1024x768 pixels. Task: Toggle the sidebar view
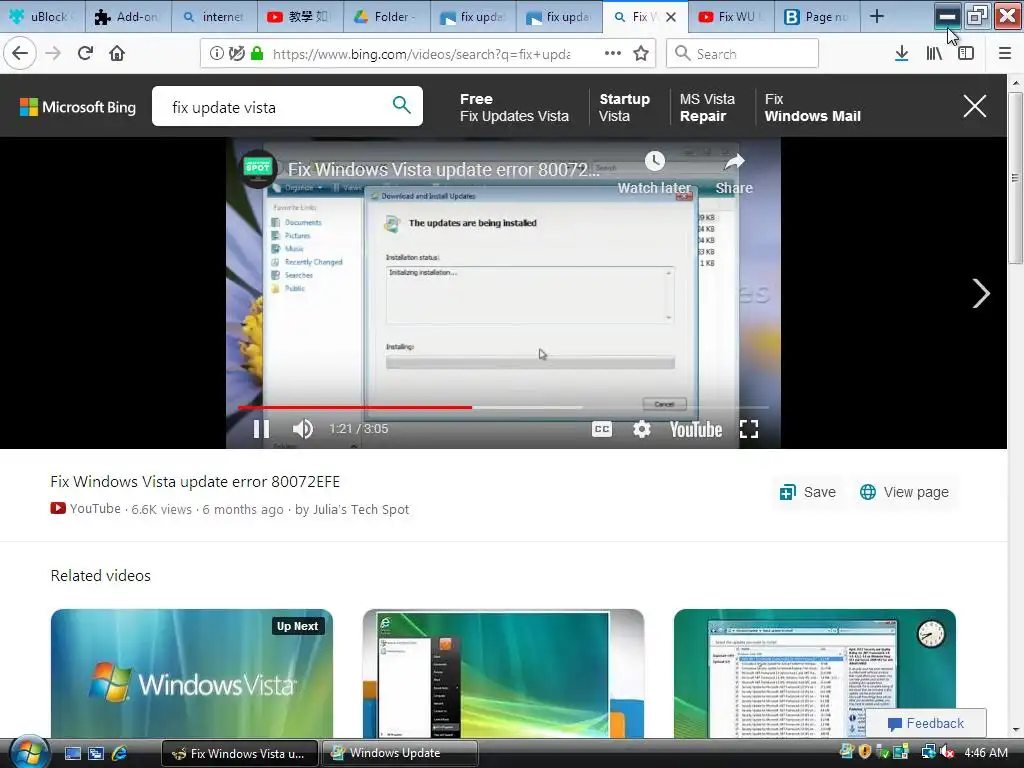966,54
